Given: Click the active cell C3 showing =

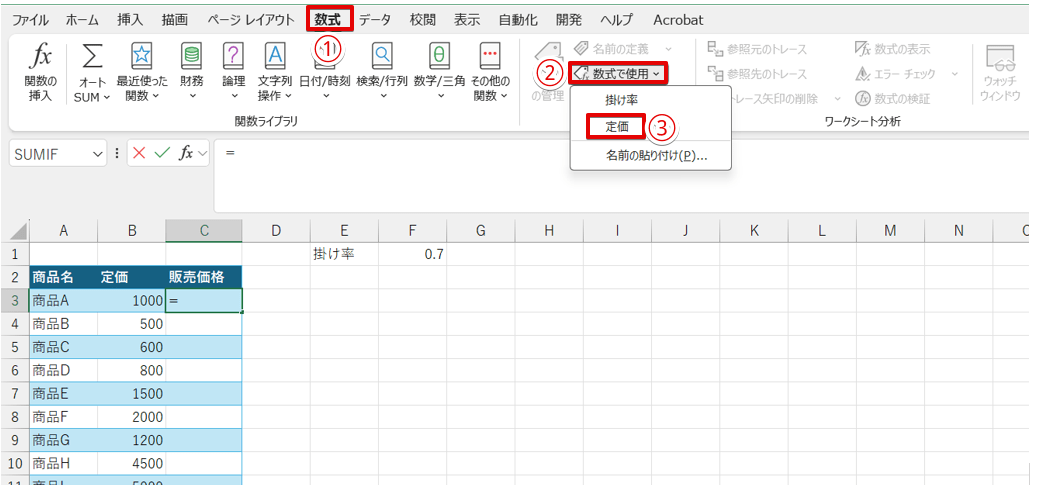Looking at the screenshot, I should tap(204, 300).
